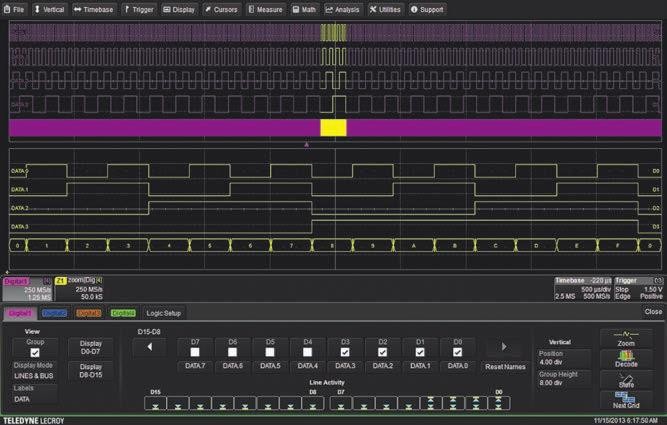This screenshot has width=667, height=425.
Task: Open the Timebase descriptor box
Action: click(x=583, y=288)
